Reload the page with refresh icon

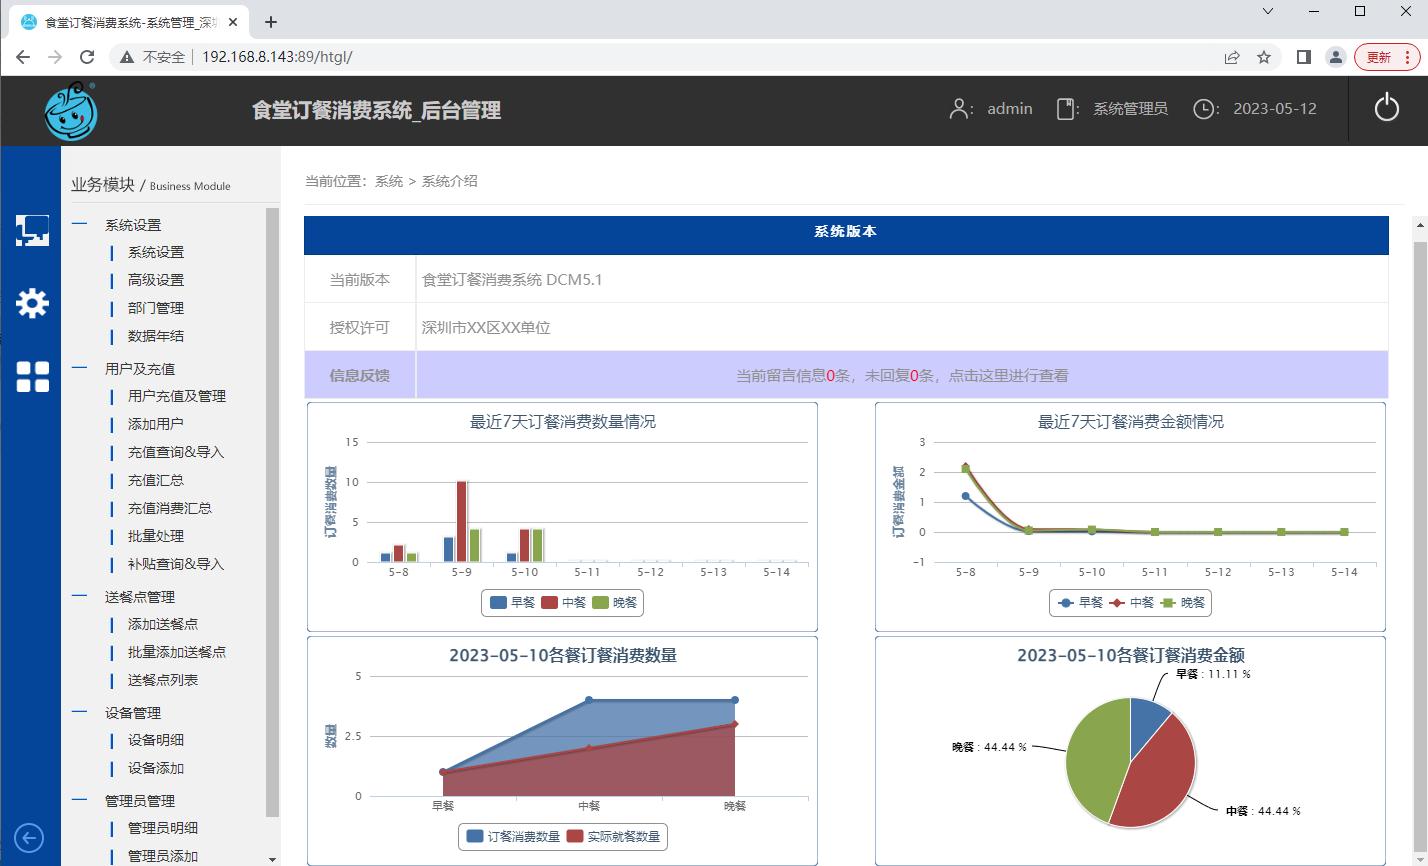coord(87,57)
